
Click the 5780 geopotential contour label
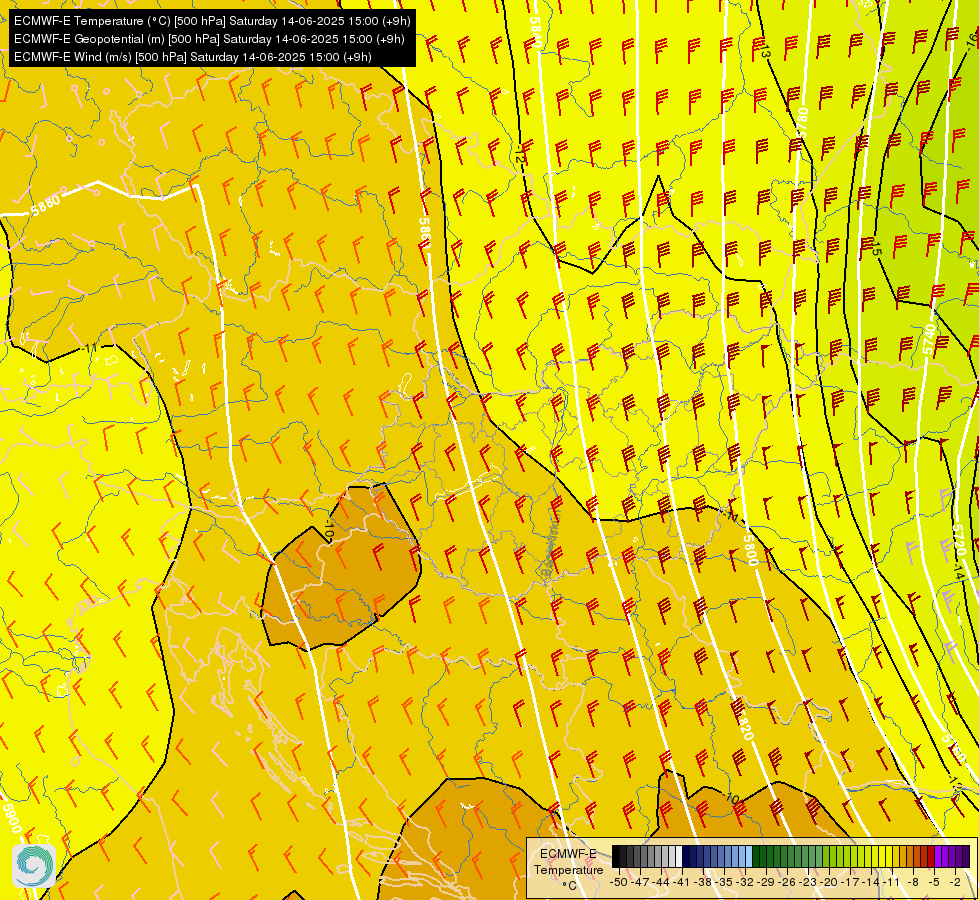pyautogui.click(x=803, y=123)
